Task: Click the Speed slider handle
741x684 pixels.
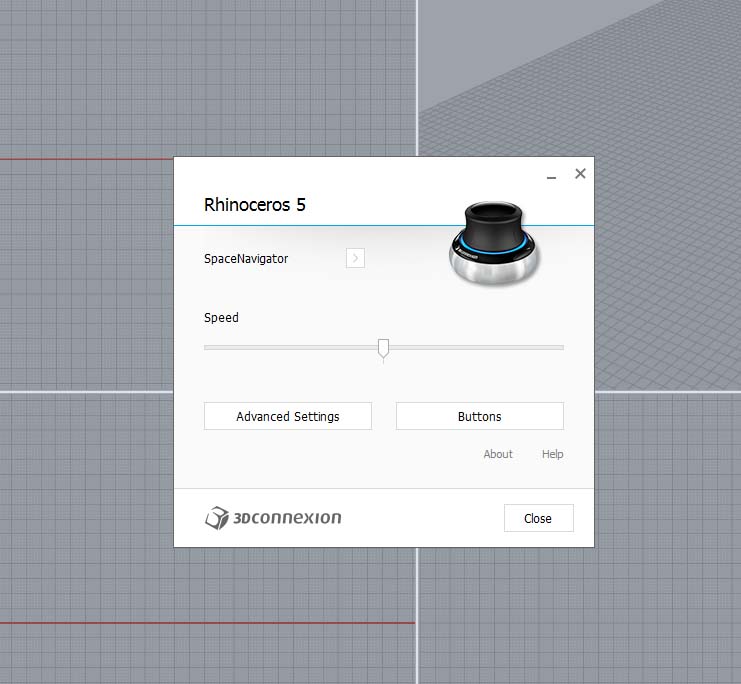Action: click(384, 349)
